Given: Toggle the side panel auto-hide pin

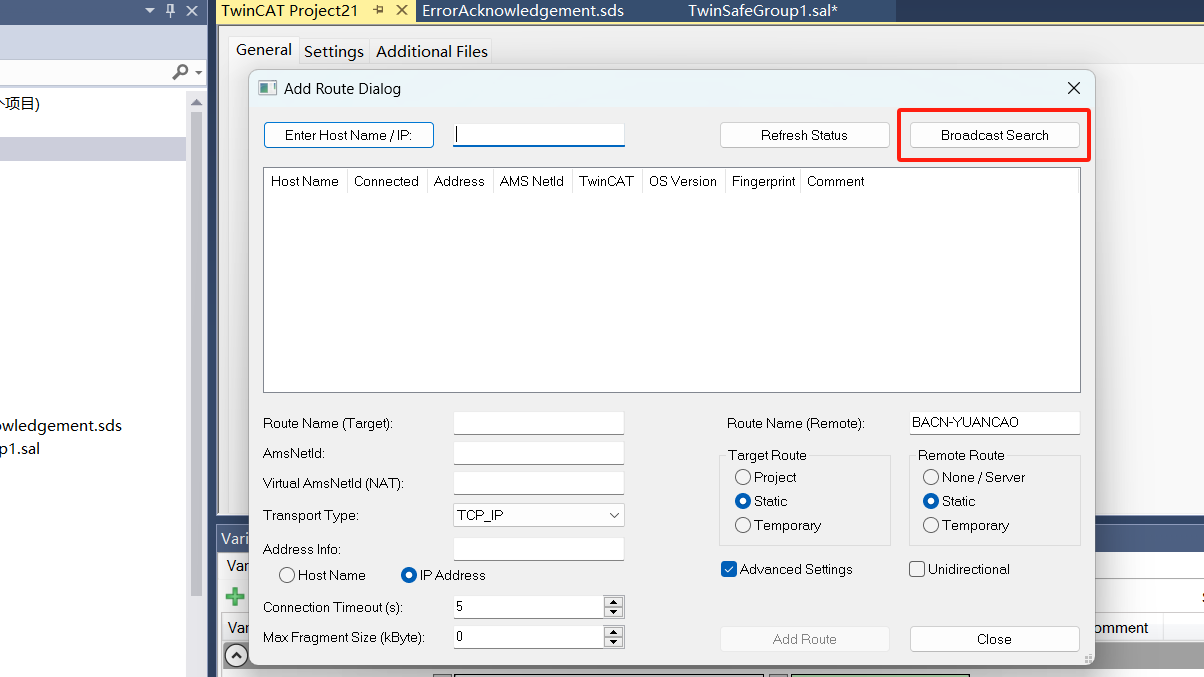Looking at the screenshot, I should [x=170, y=11].
